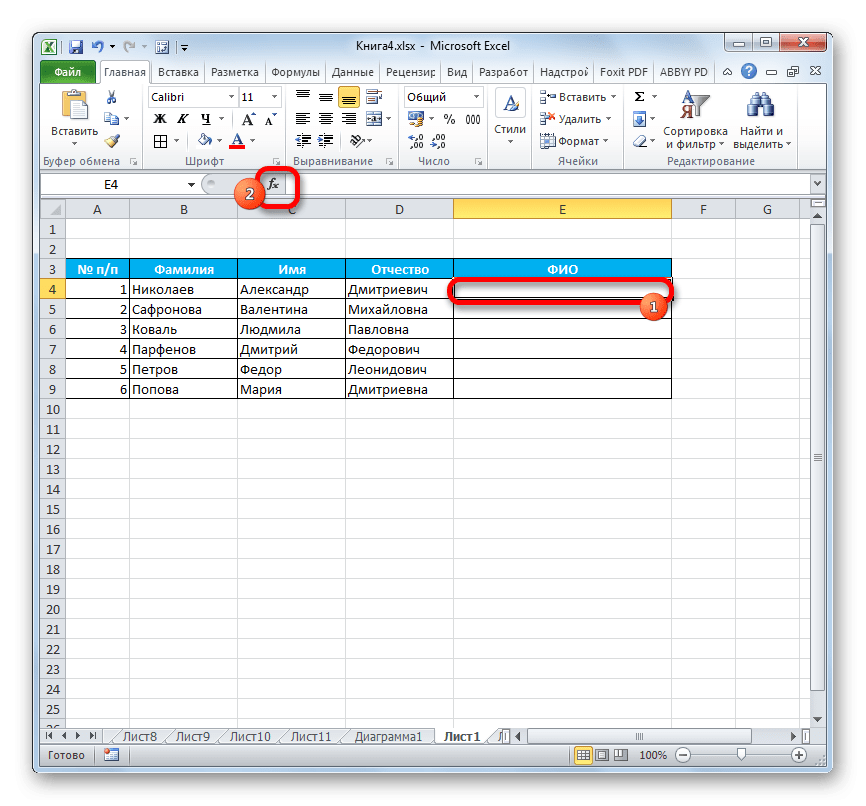
Task: Click the Save icon in quick access toolbar
Action: pyautogui.click(x=76, y=47)
